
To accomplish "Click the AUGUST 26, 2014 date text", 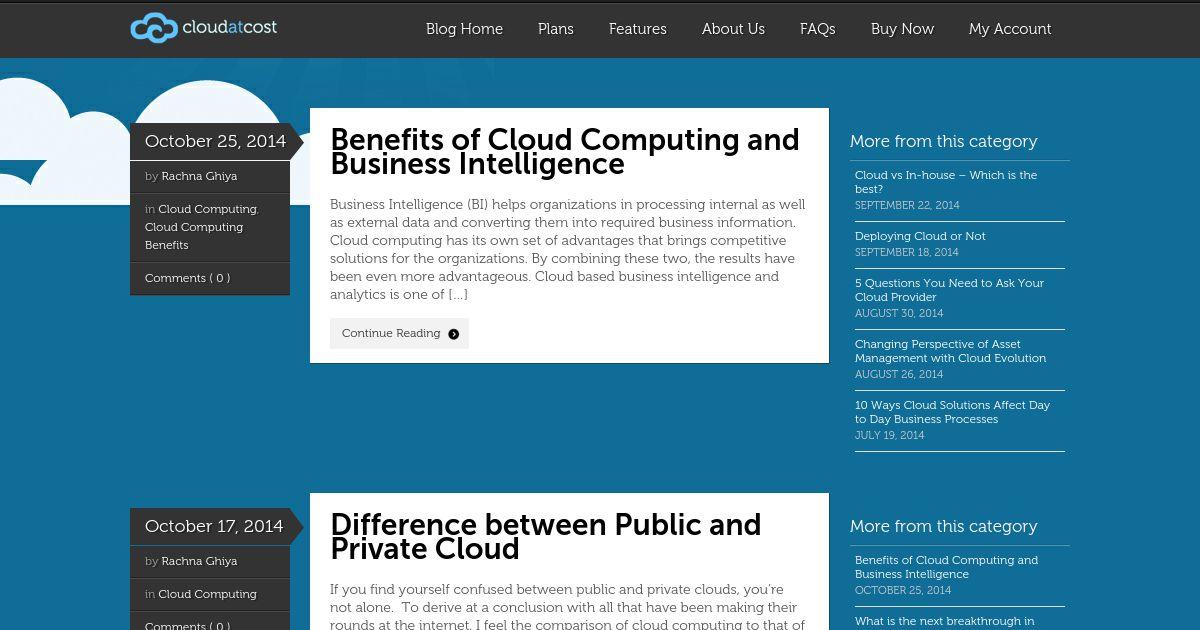I will tap(899, 374).
